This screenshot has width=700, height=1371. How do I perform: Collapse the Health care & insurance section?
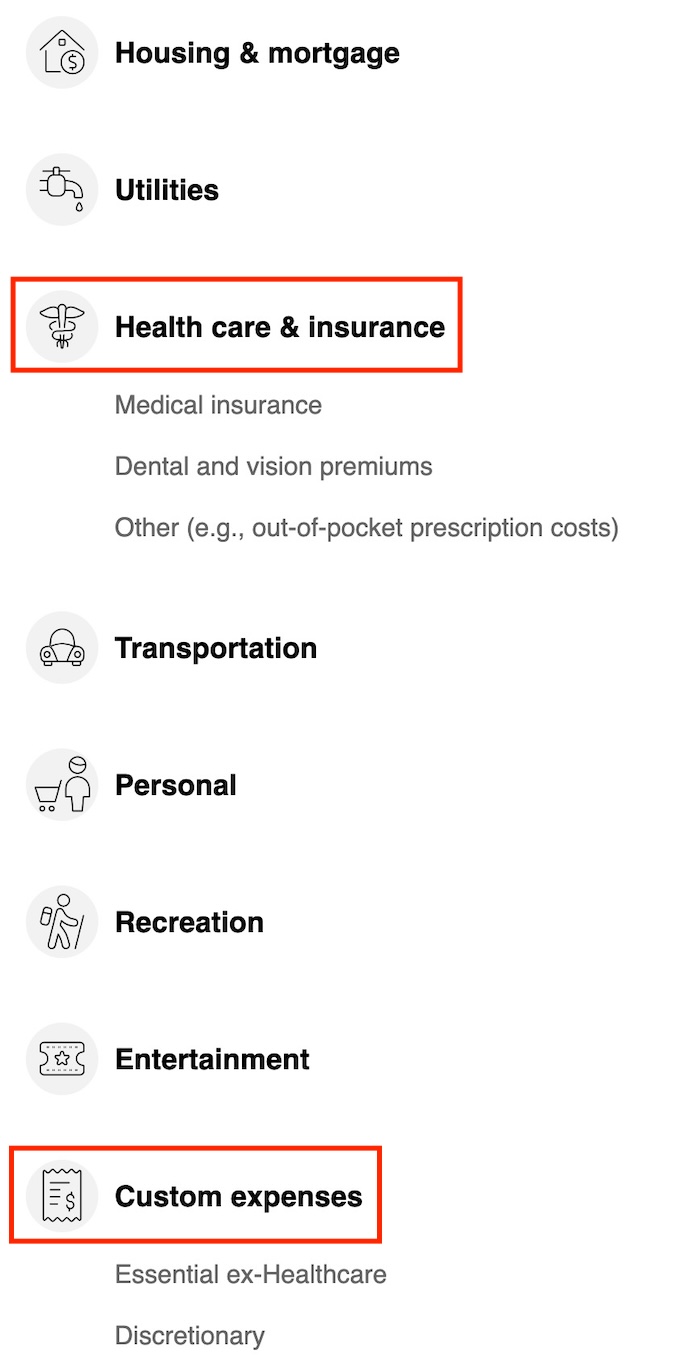pyautogui.click(x=280, y=327)
